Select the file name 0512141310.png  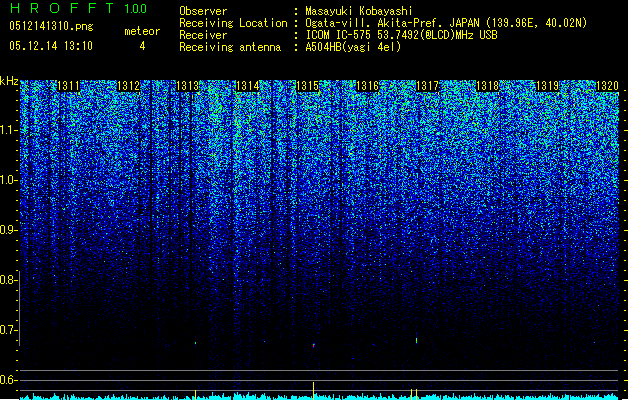point(51,26)
